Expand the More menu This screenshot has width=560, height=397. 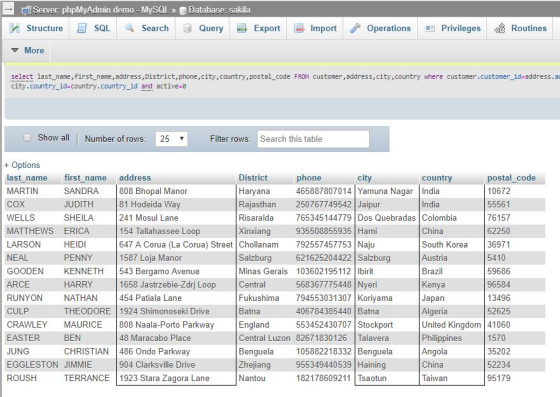pos(28,51)
